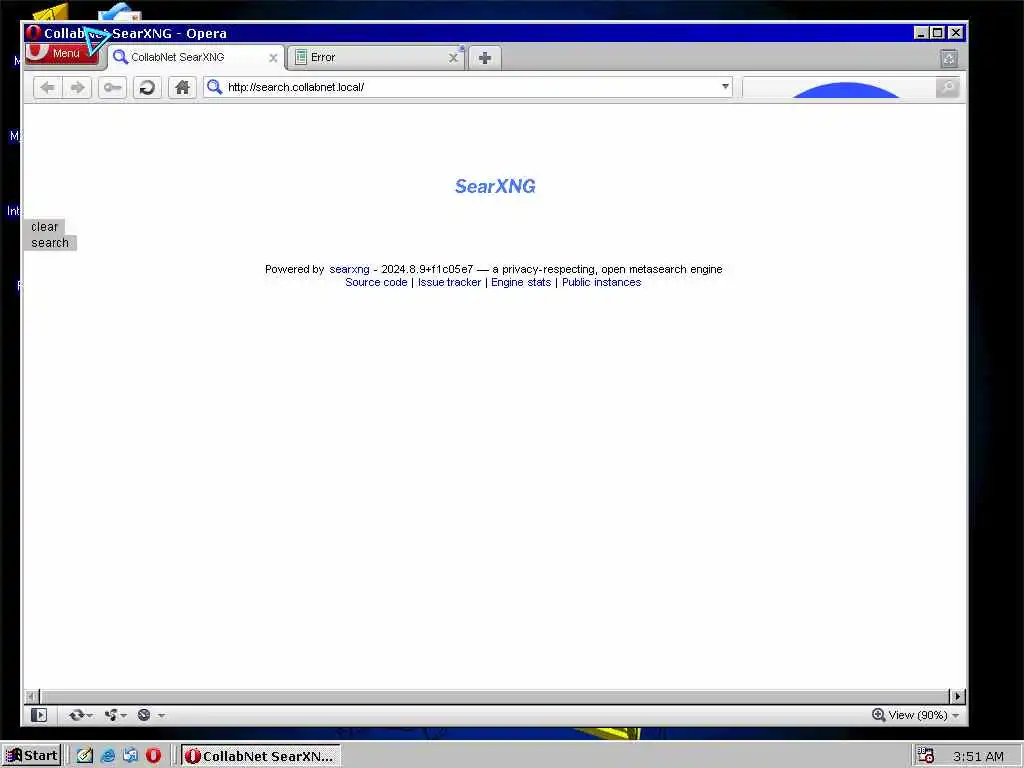
Task: Click the 3:51 AM taskbar clock
Action: tap(978, 756)
